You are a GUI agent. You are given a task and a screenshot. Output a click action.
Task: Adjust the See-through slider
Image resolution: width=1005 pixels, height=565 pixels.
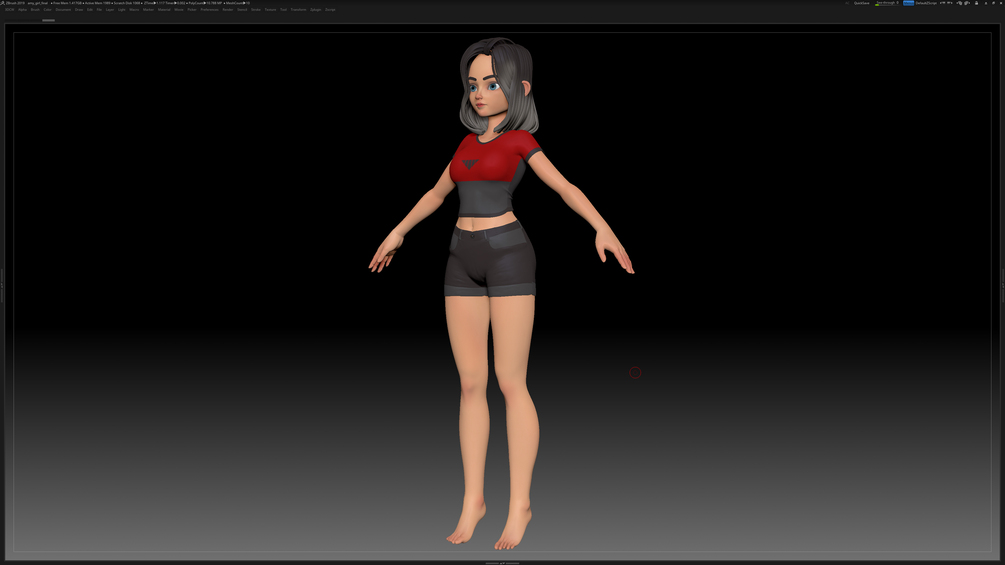tap(888, 3)
